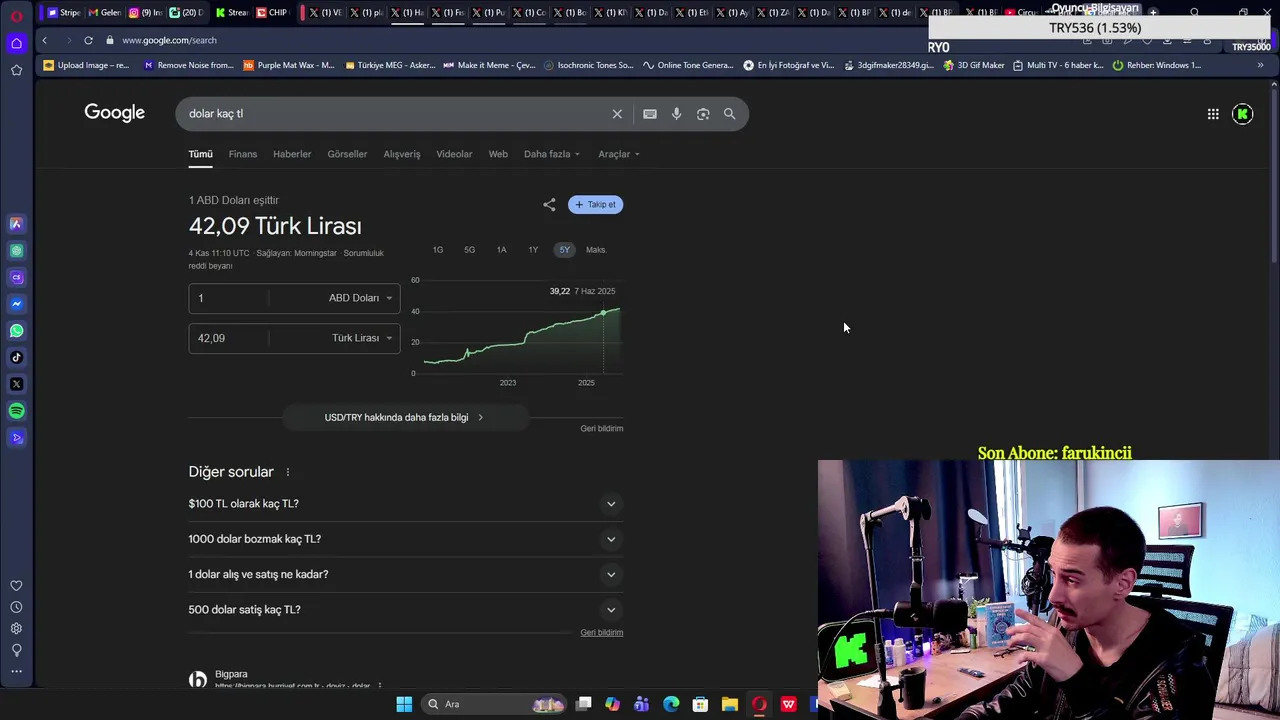This screenshot has width=1280, height=720.
Task: Switch to the Alışveriş search tab
Action: coord(402,154)
